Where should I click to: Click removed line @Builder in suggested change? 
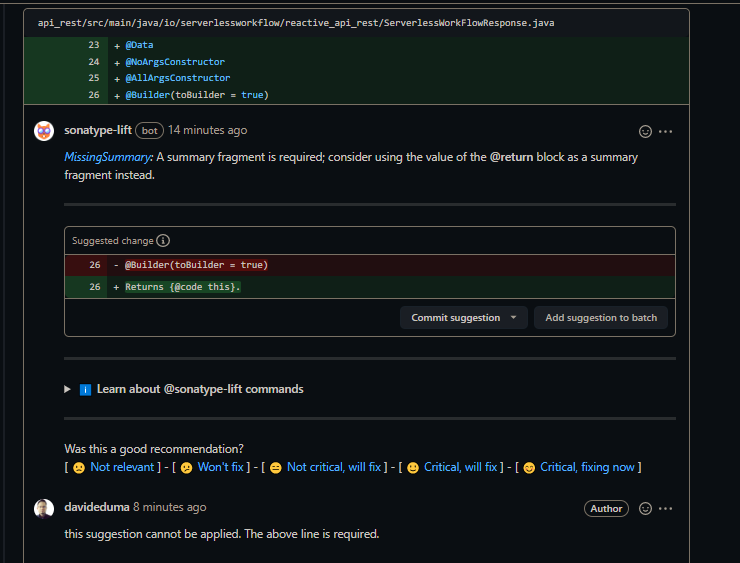click(x=370, y=265)
